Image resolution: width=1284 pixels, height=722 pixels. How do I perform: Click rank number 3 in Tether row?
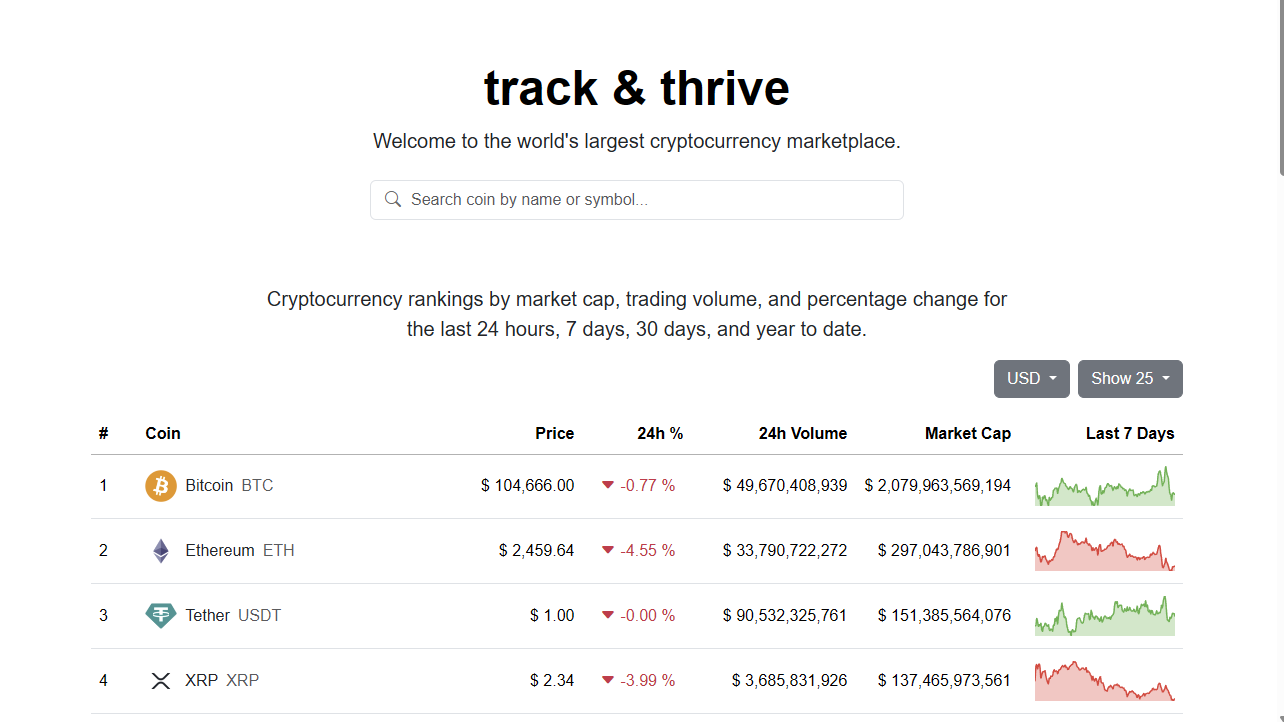click(x=103, y=616)
